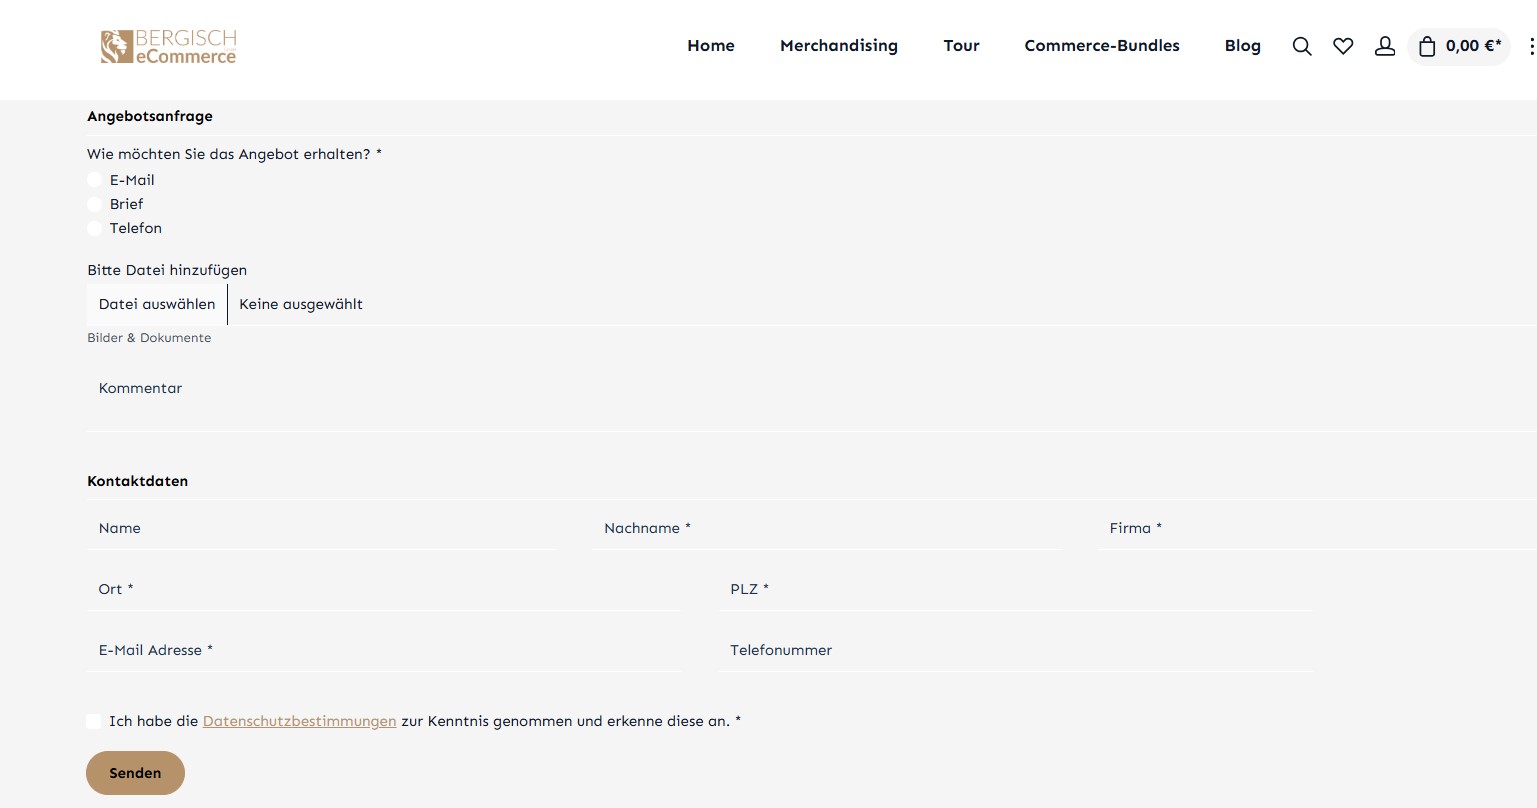Image resolution: width=1537 pixels, height=808 pixels.
Task: Choose the Telefon radio option
Action: coord(95,228)
